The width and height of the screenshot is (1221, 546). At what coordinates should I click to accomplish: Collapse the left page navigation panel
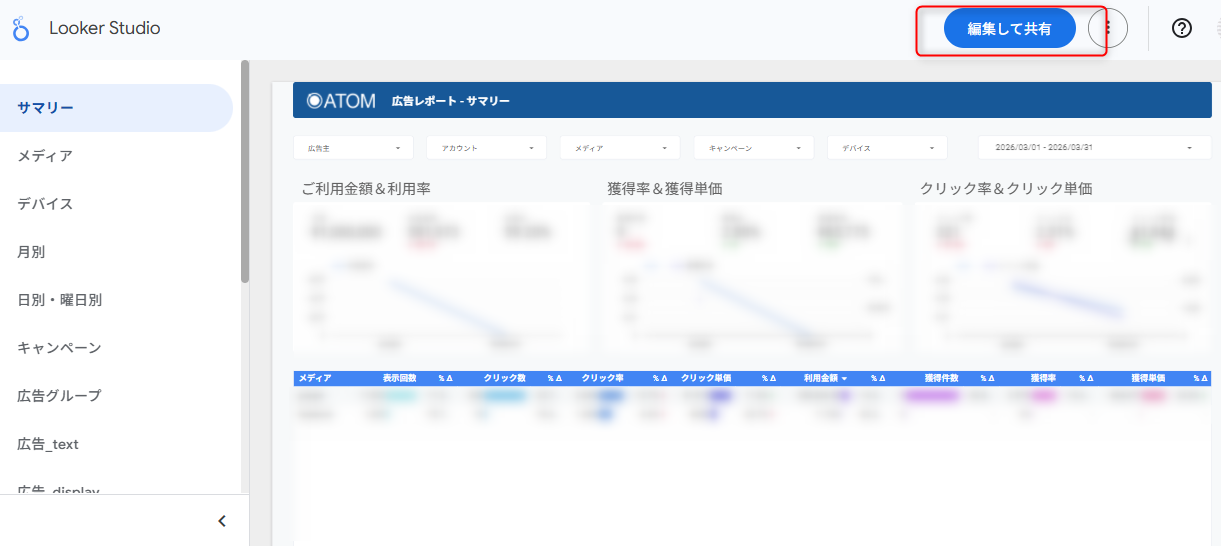222,521
